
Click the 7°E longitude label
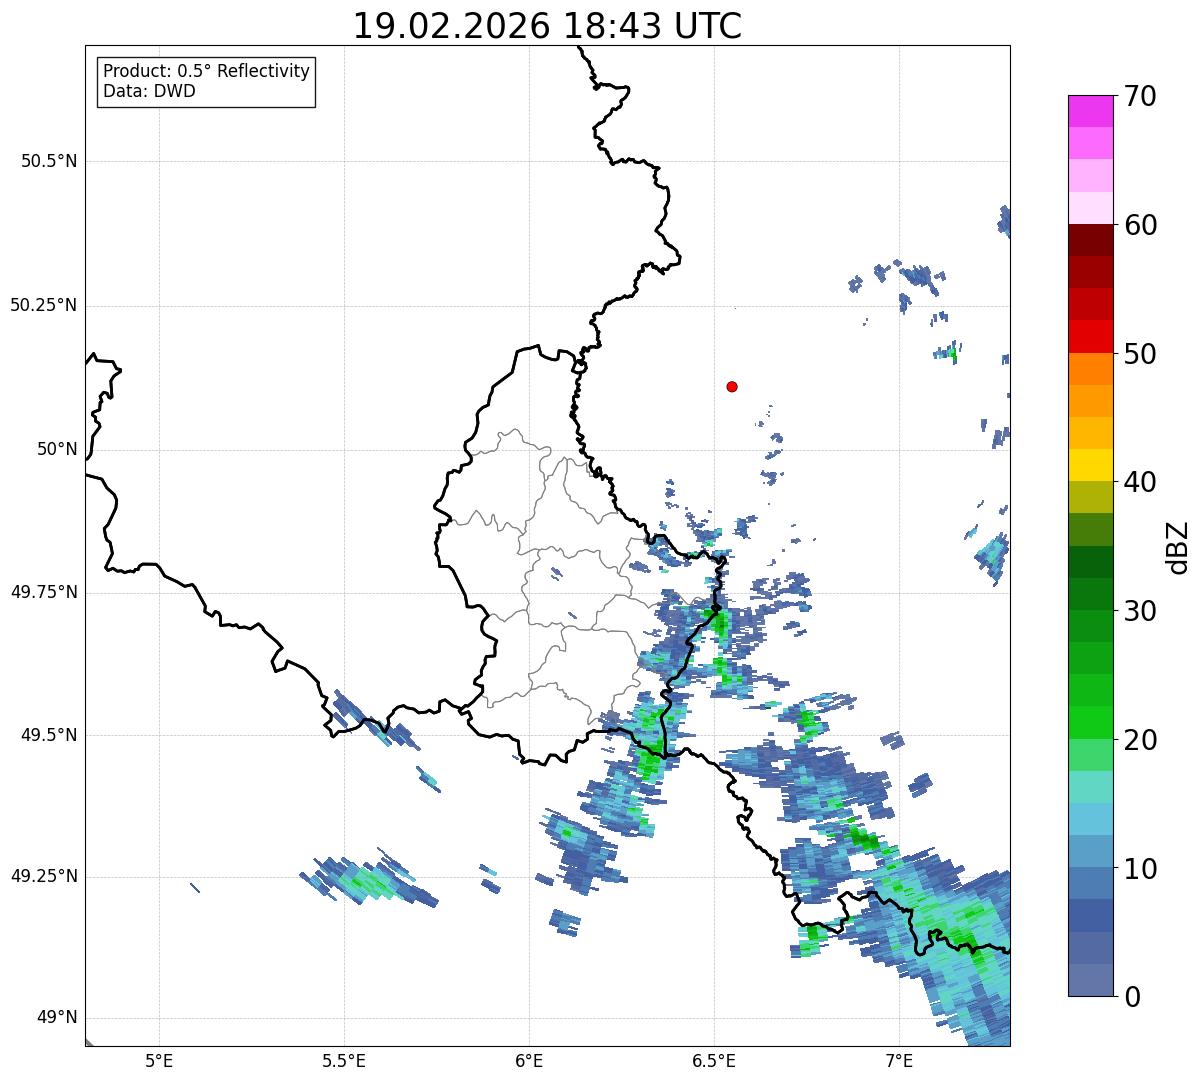pyautogui.click(x=899, y=1061)
